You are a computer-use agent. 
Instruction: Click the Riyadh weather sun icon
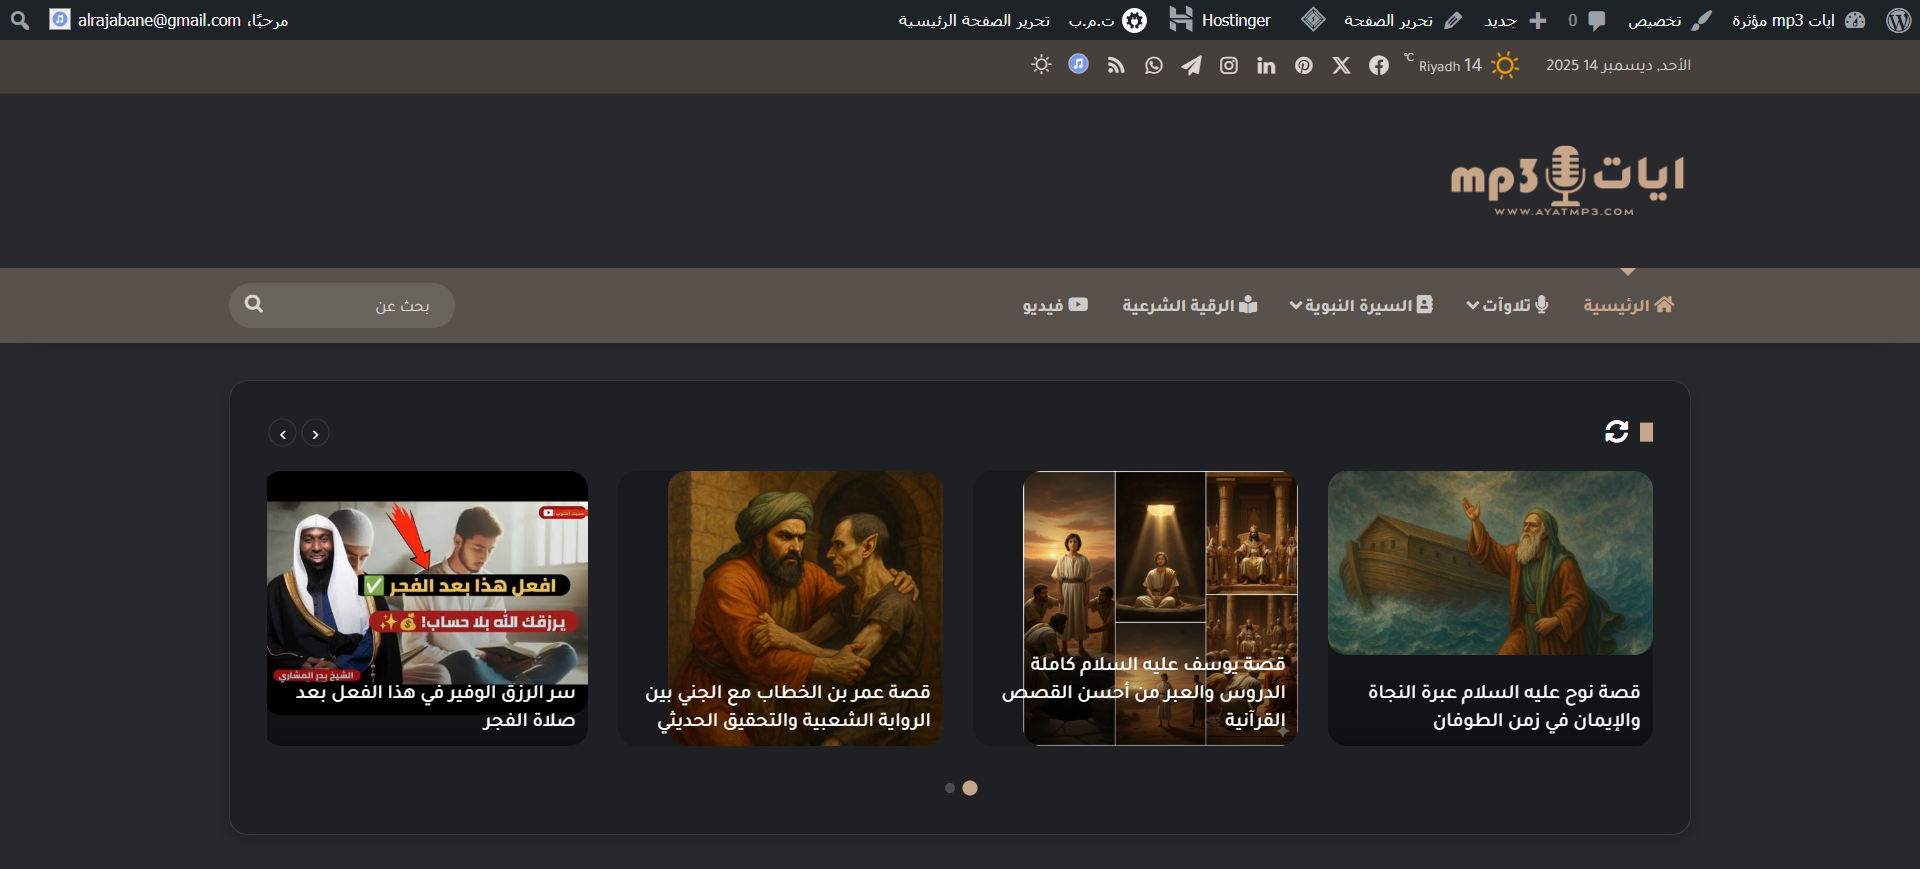[1504, 65]
